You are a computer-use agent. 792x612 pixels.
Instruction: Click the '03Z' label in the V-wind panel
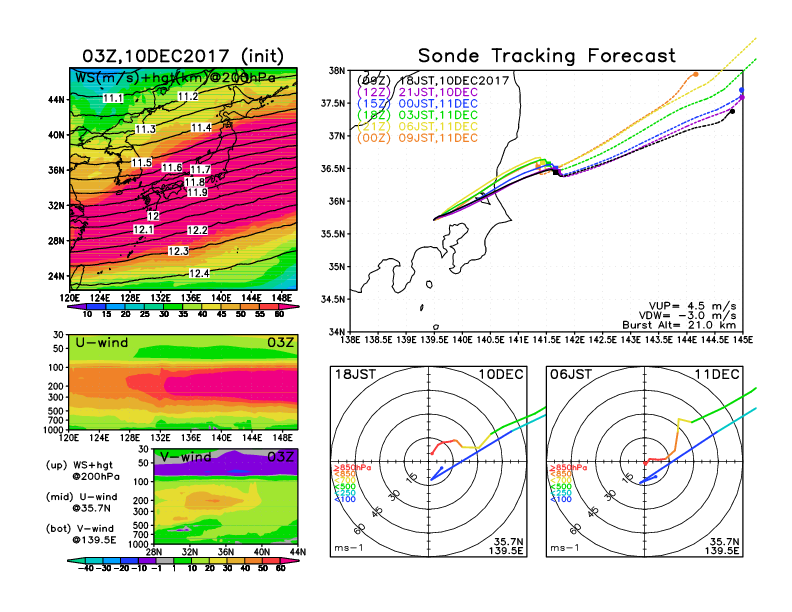pos(281,457)
